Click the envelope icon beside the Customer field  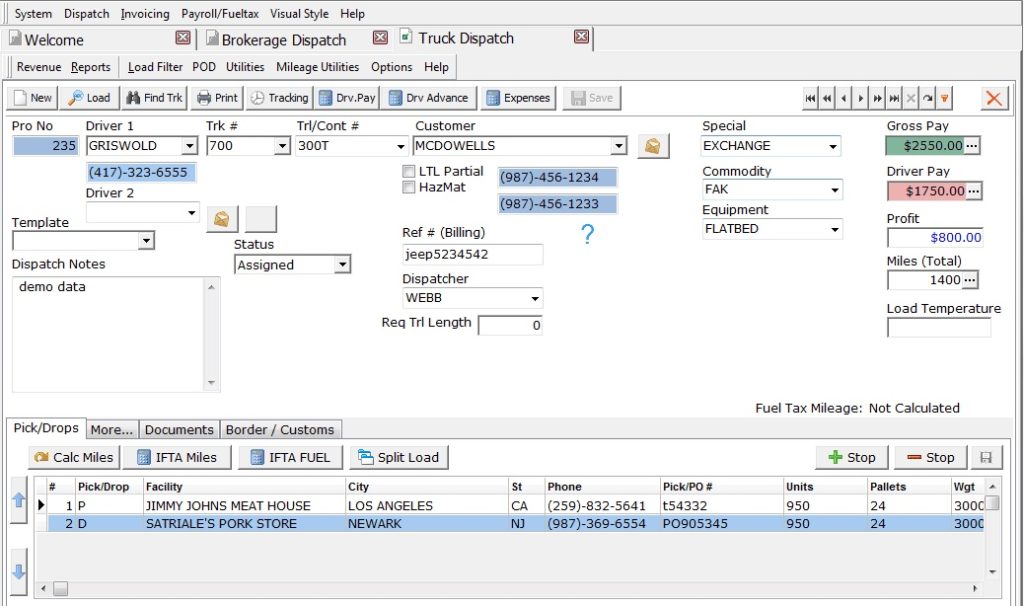[652, 146]
